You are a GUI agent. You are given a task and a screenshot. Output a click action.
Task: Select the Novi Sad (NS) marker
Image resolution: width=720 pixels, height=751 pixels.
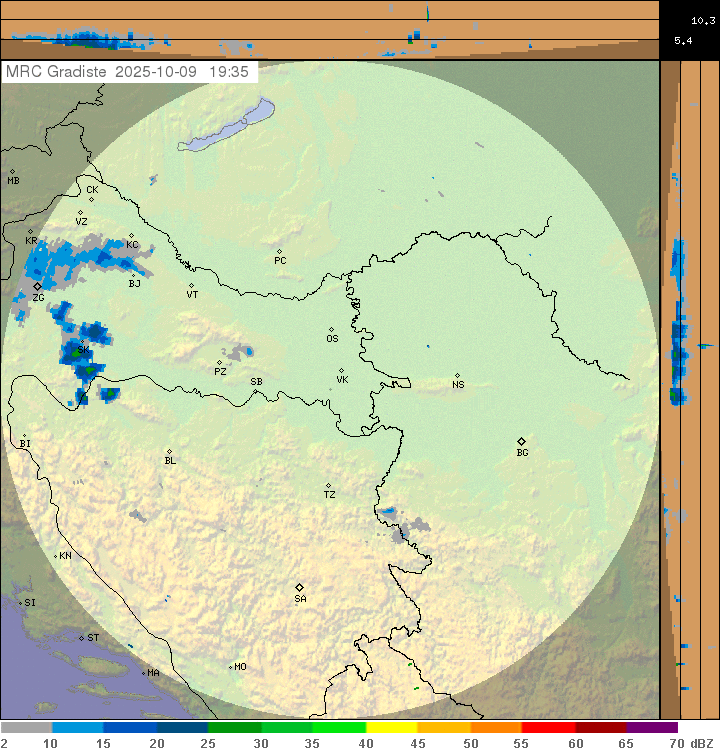457,375
